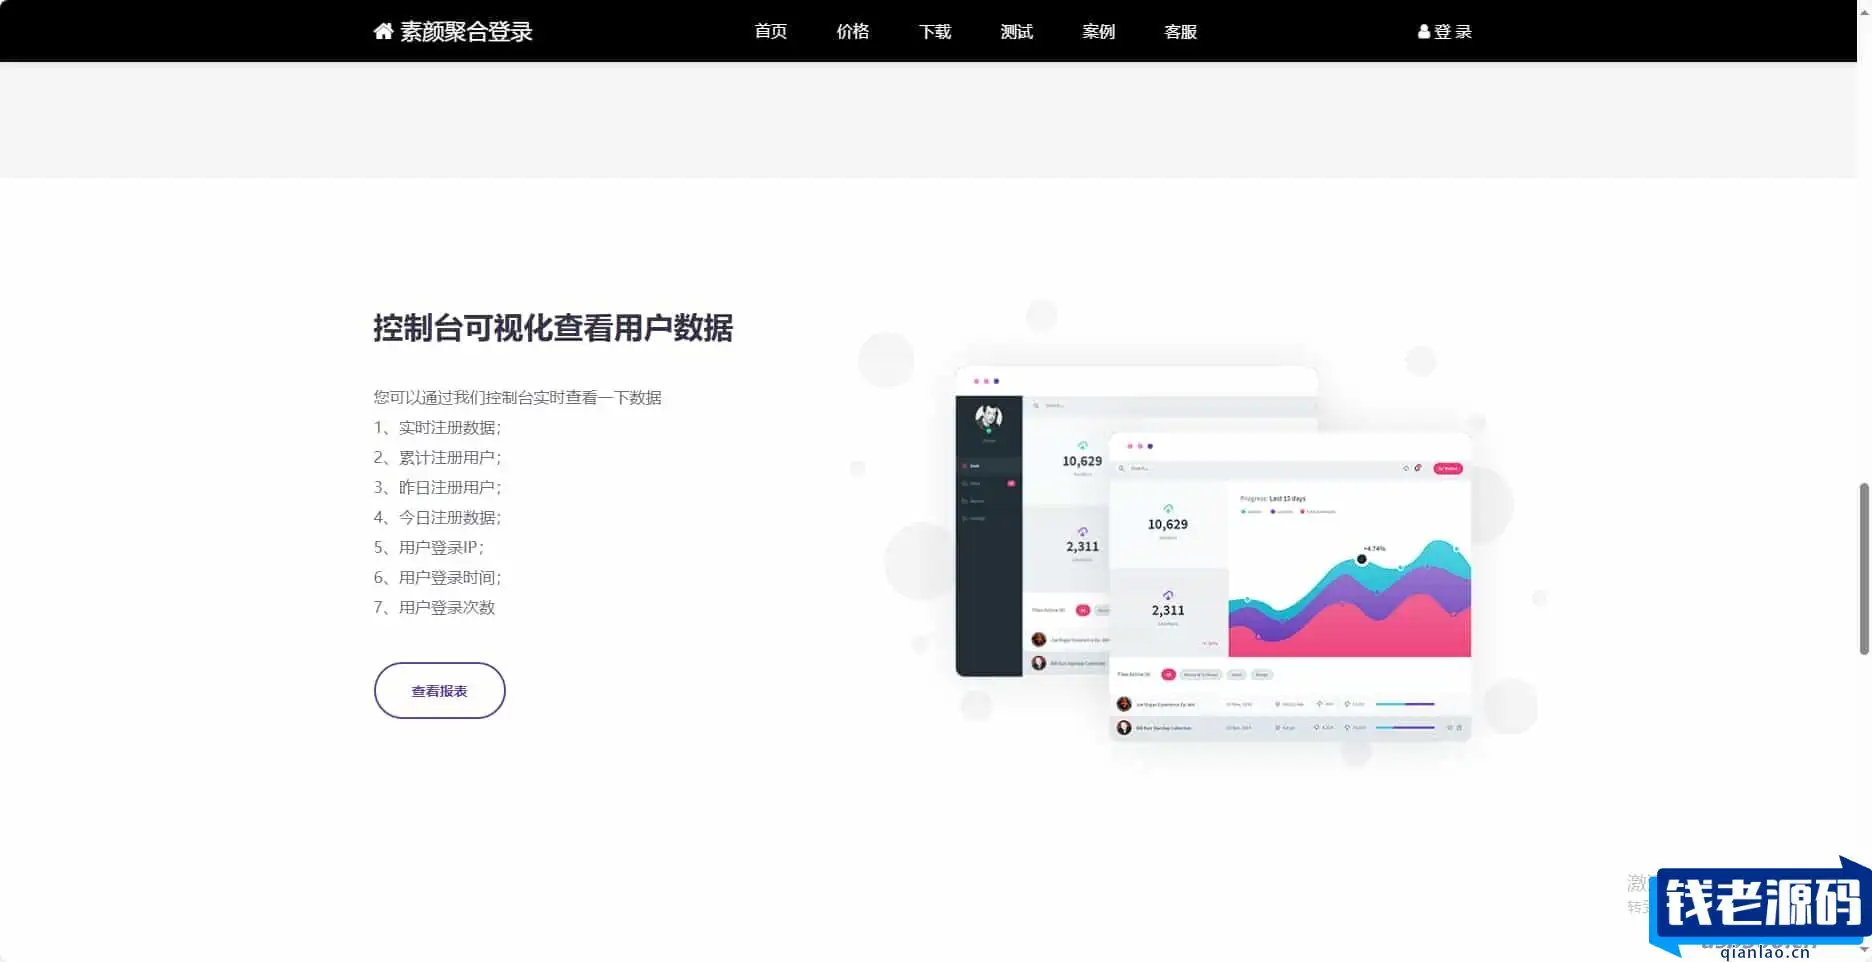Click list item 2、累计注册用户
Viewport: 1872px width, 962px height.
coord(437,457)
